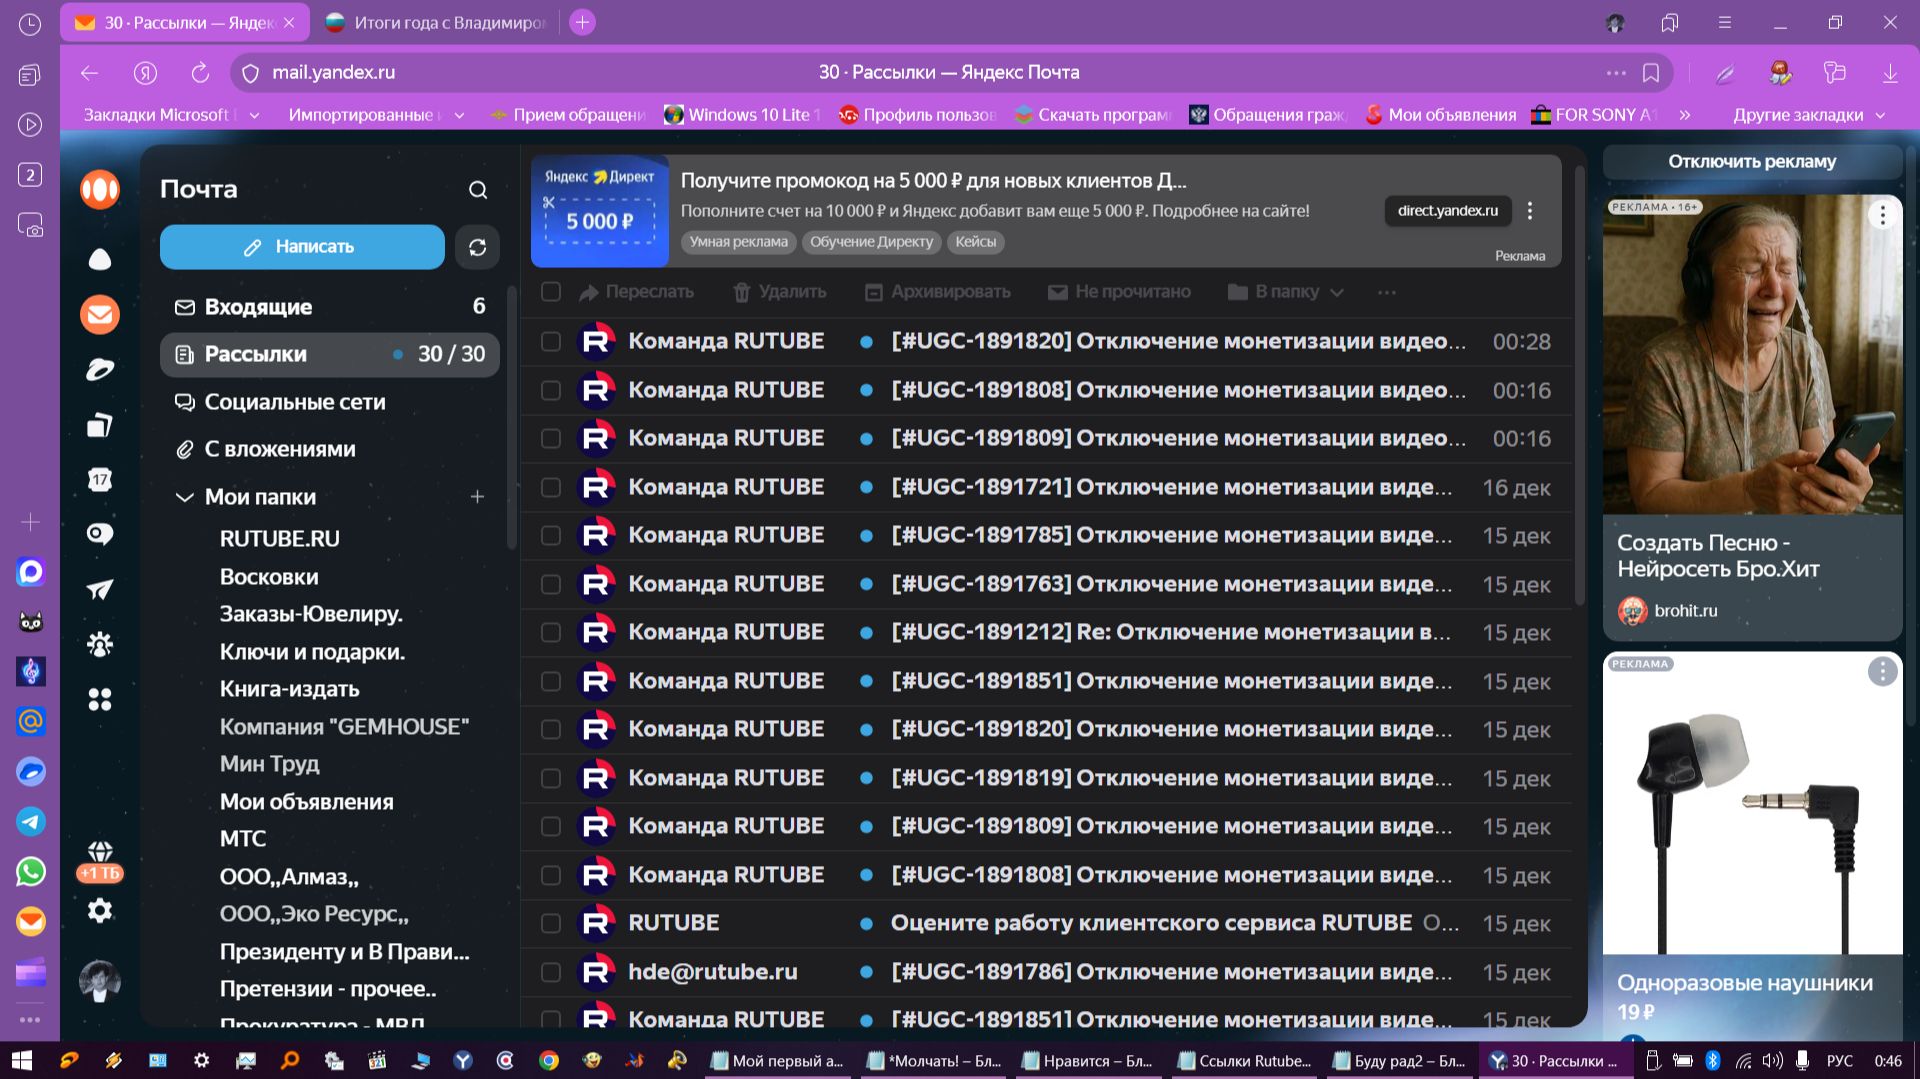The width and height of the screenshot is (1920, 1079).
Task: Open the settings gear in mail sidebar
Action: click(100, 911)
